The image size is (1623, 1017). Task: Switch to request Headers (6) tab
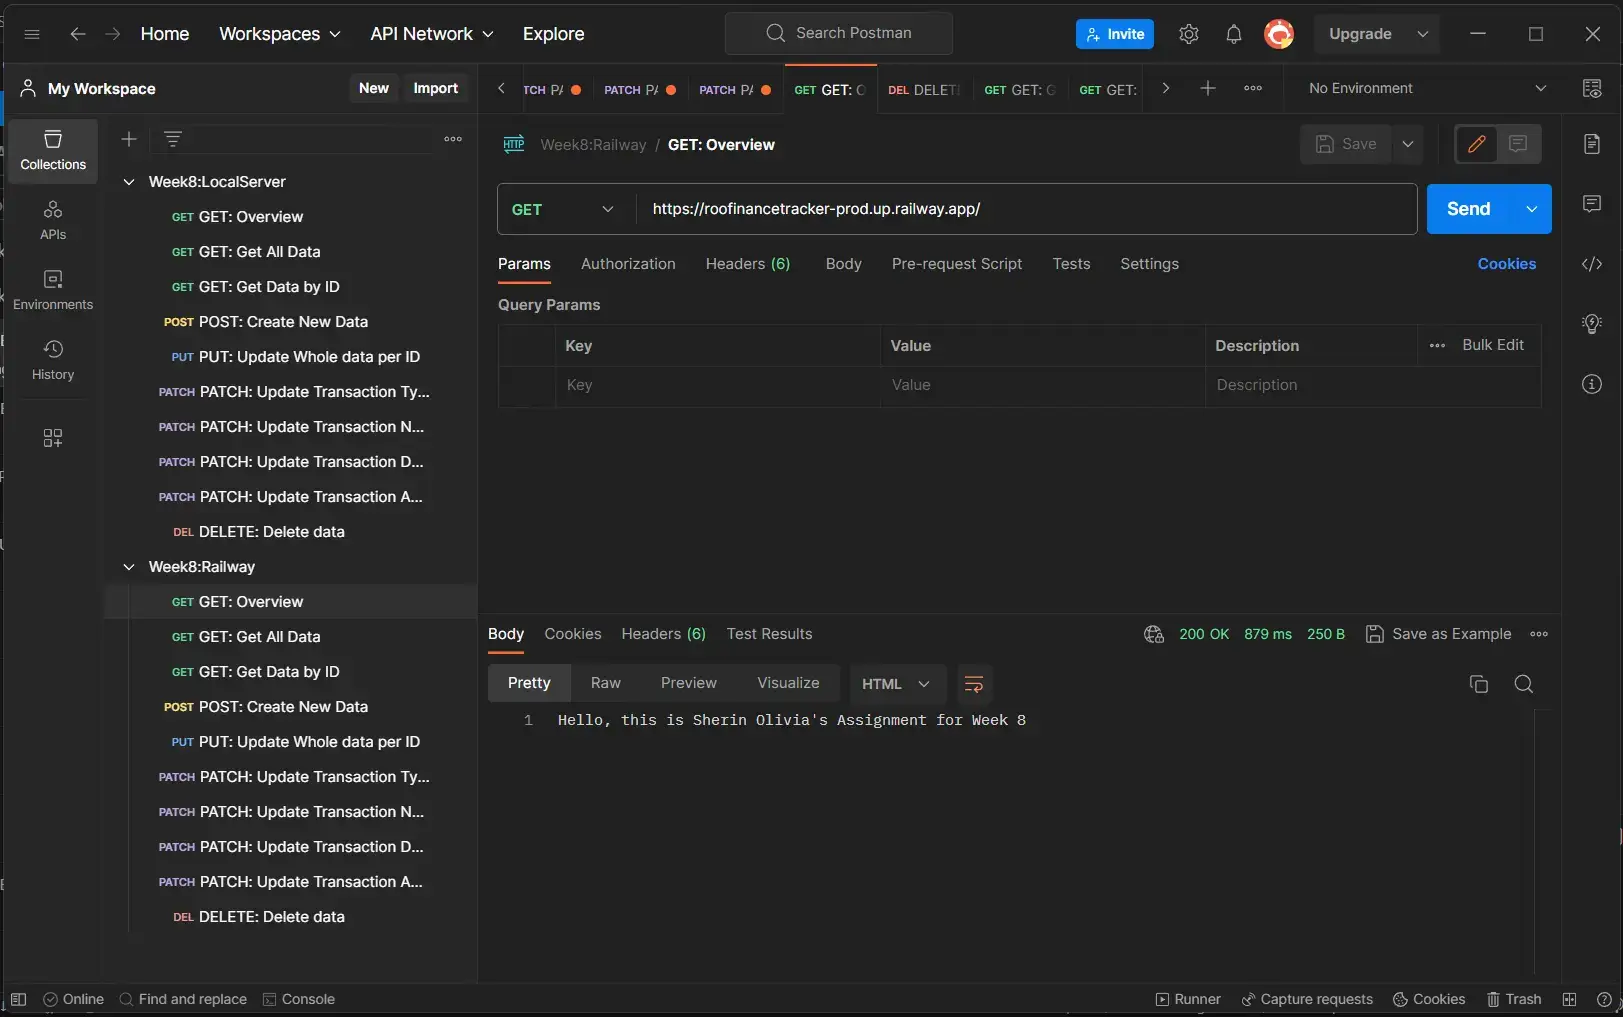[748, 264]
